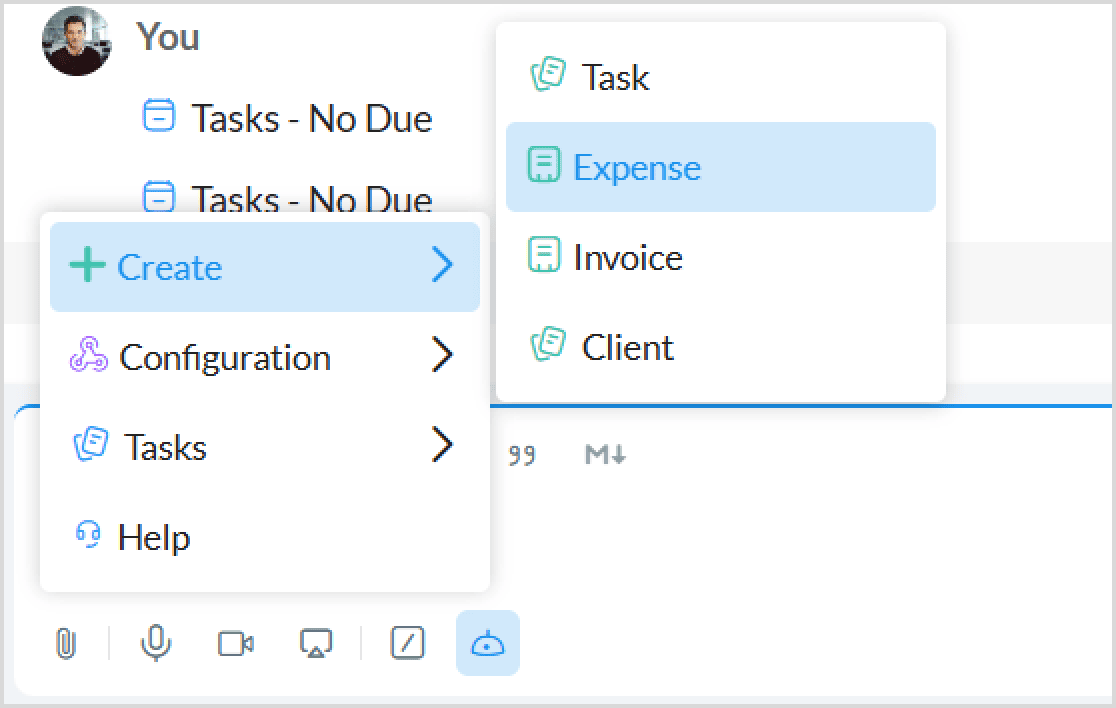Viewport: 1116px width, 708px height.
Task: Select Invoice from the submenu
Action: coord(627,257)
